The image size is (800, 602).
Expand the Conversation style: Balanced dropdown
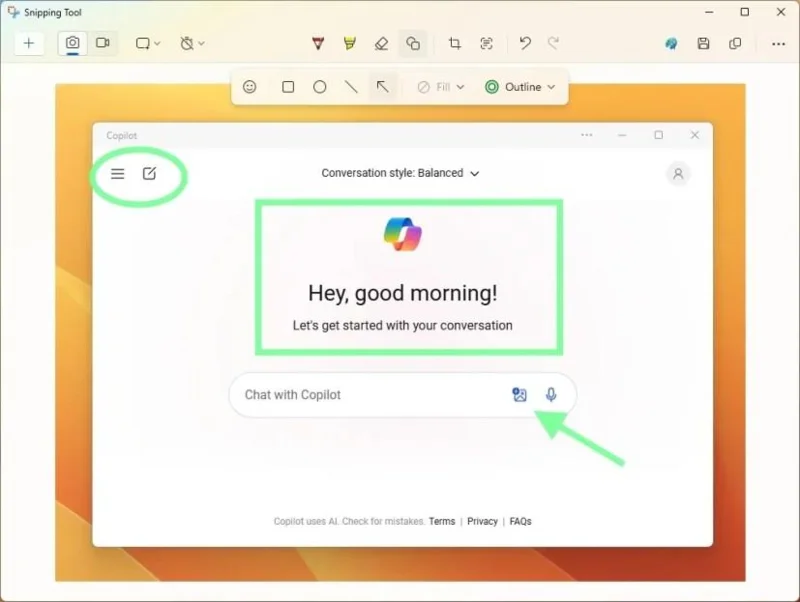400,173
